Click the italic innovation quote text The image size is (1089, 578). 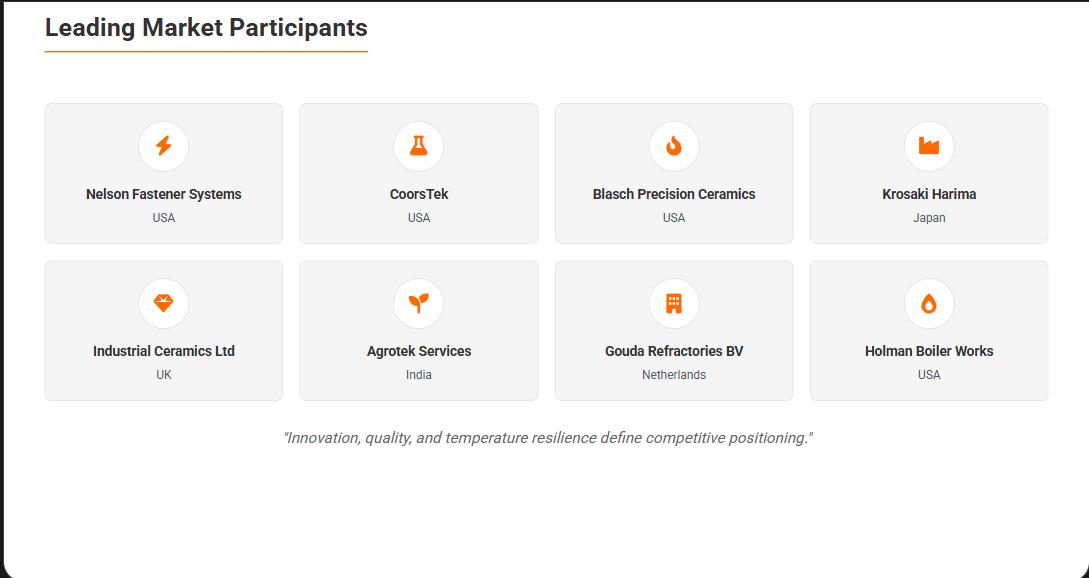click(548, 438)
